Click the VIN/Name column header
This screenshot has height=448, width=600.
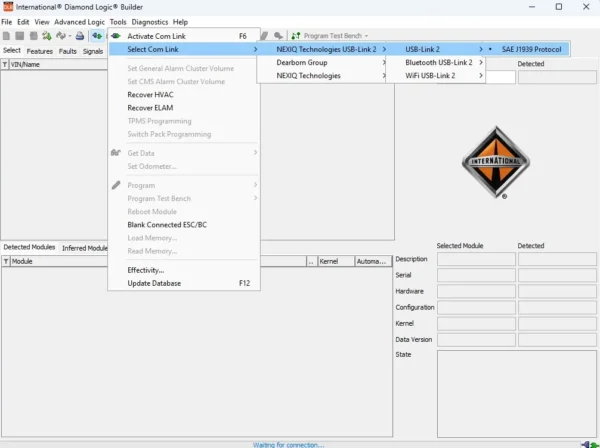pyautogui.click(x=58, y=64)
